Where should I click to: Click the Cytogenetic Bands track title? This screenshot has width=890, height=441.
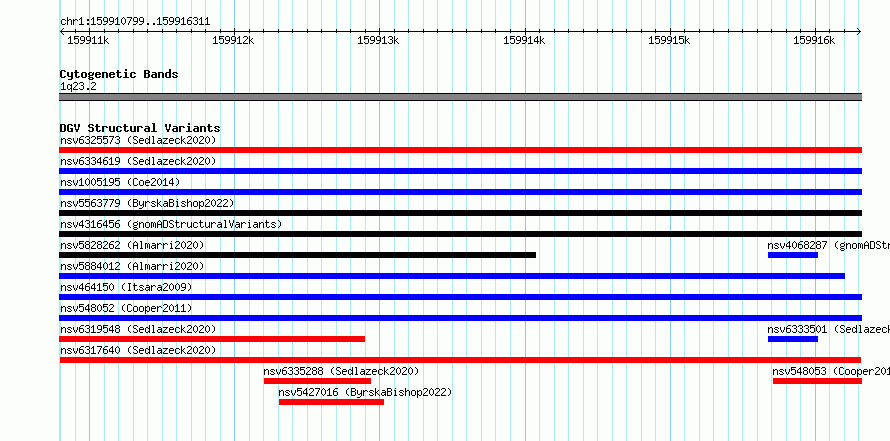[119, 74]
